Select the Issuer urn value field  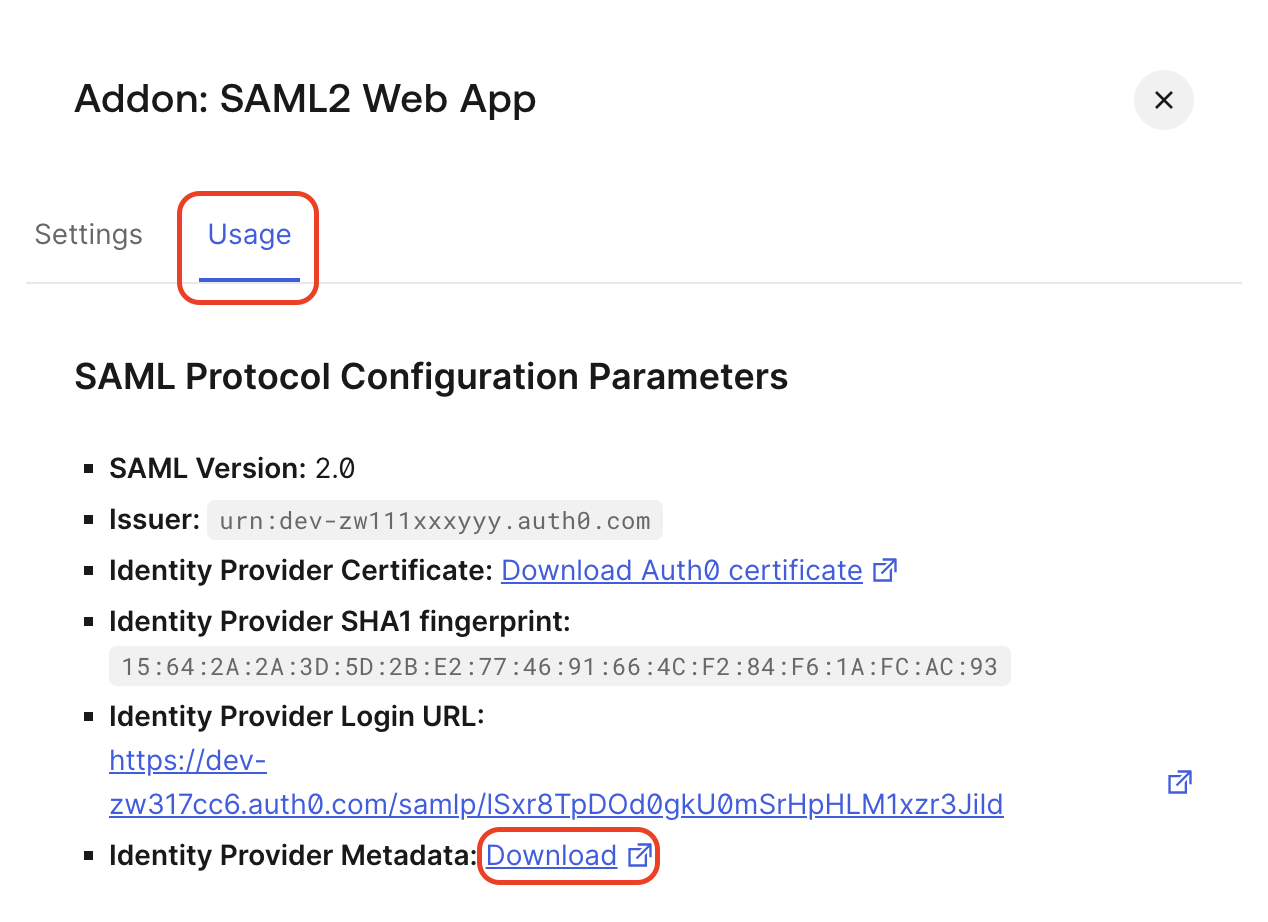[435, 519]
